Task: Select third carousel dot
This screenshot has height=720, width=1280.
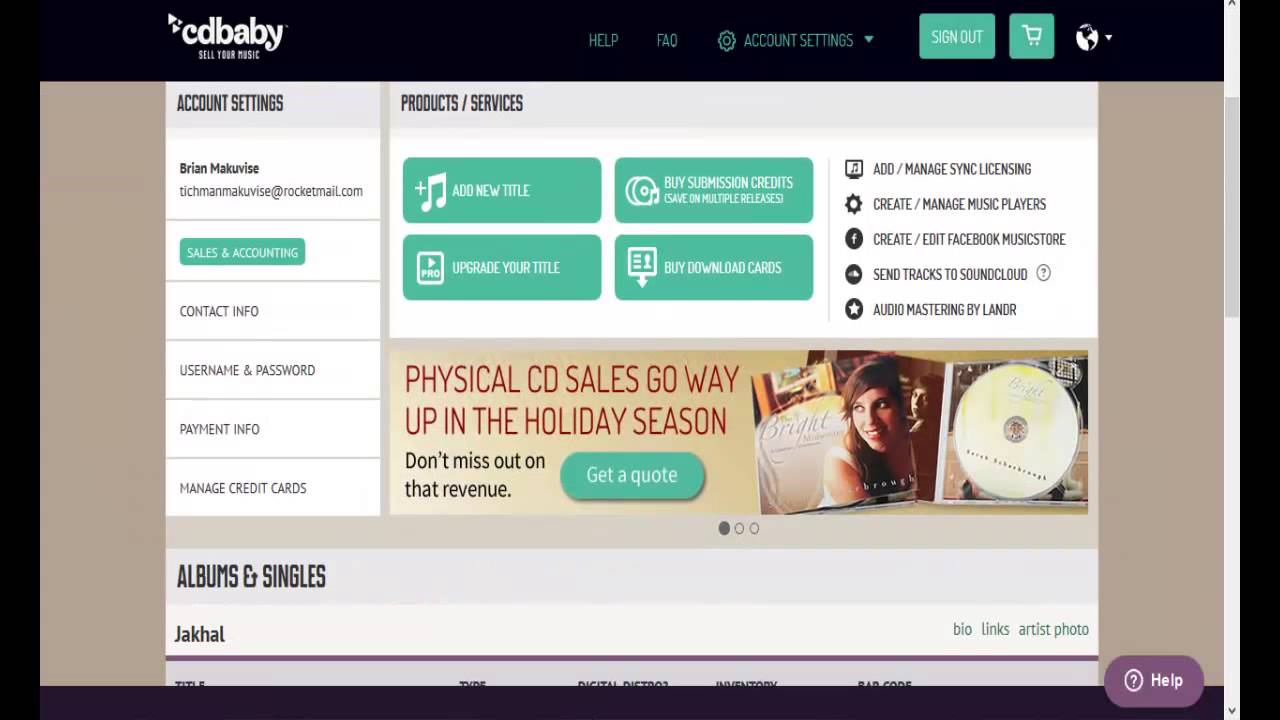Action: click(754, 528)
